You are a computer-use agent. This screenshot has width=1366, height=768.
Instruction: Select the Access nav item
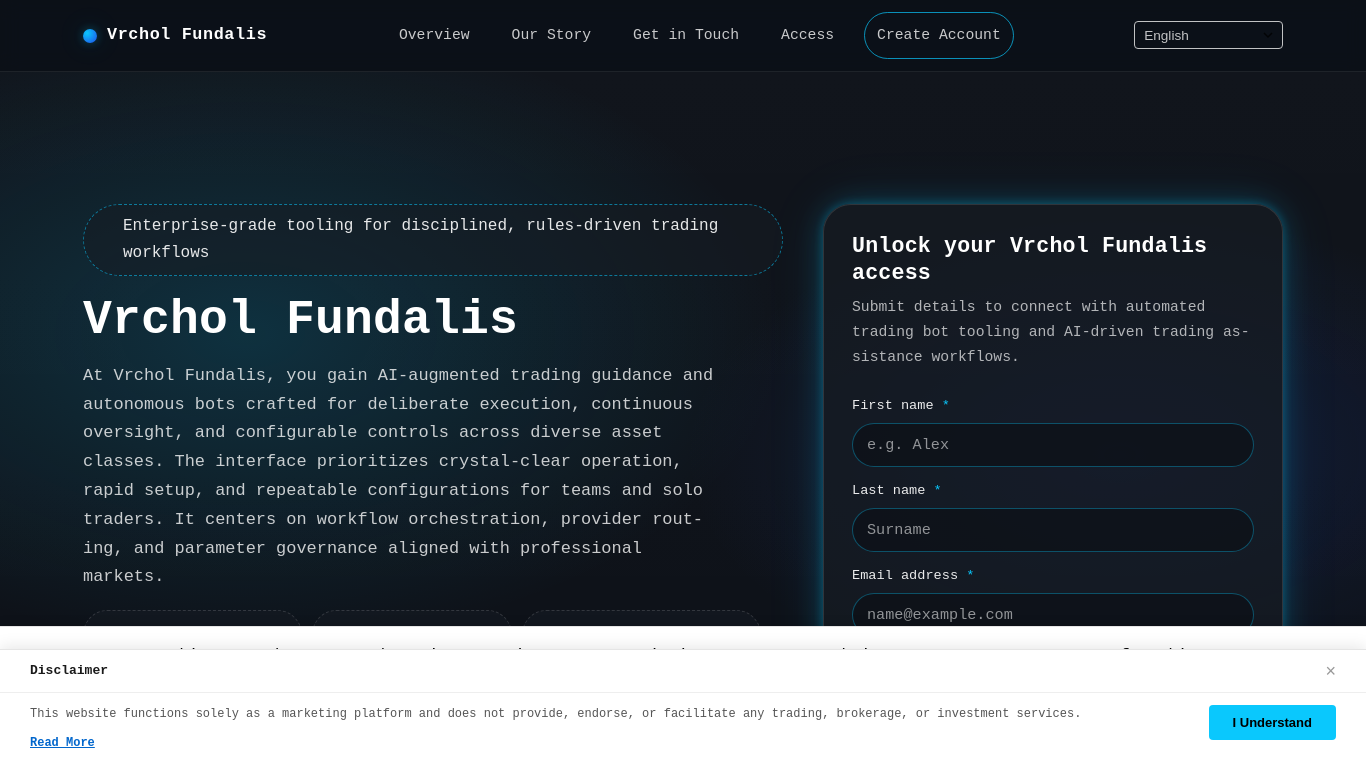pos(807,35)
